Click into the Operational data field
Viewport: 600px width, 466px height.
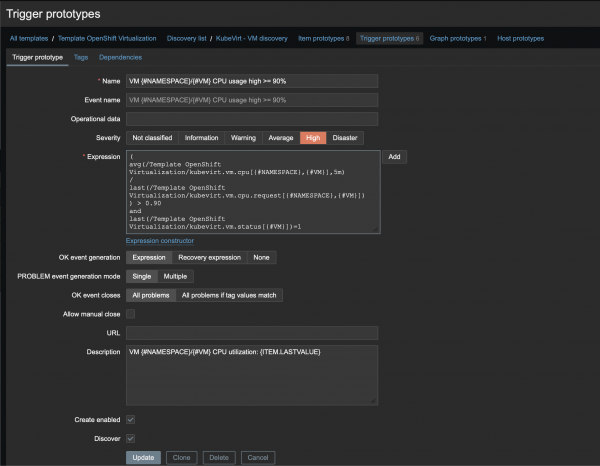click(252, 119)
